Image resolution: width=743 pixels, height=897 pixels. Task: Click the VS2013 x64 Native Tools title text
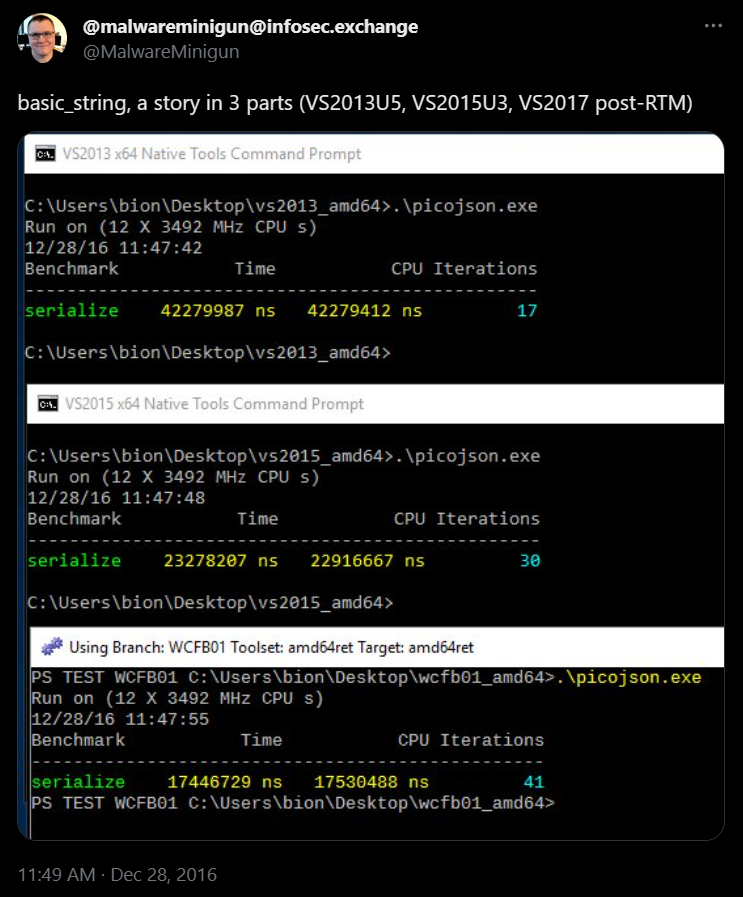tap(212, 154)
